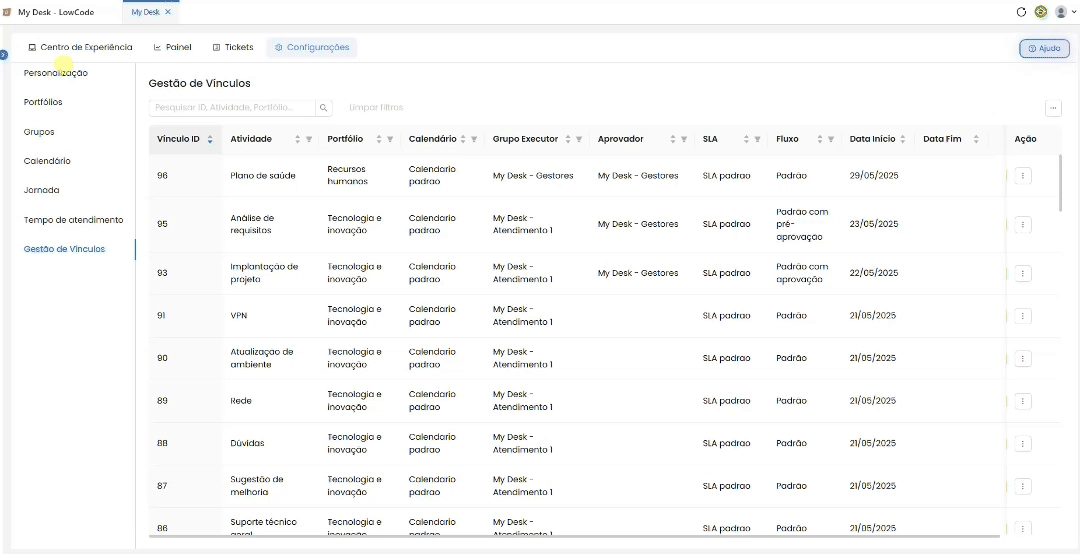Open Personalização in the sidebar
This screenshot has height=554, width=1080.
point(56,73)
